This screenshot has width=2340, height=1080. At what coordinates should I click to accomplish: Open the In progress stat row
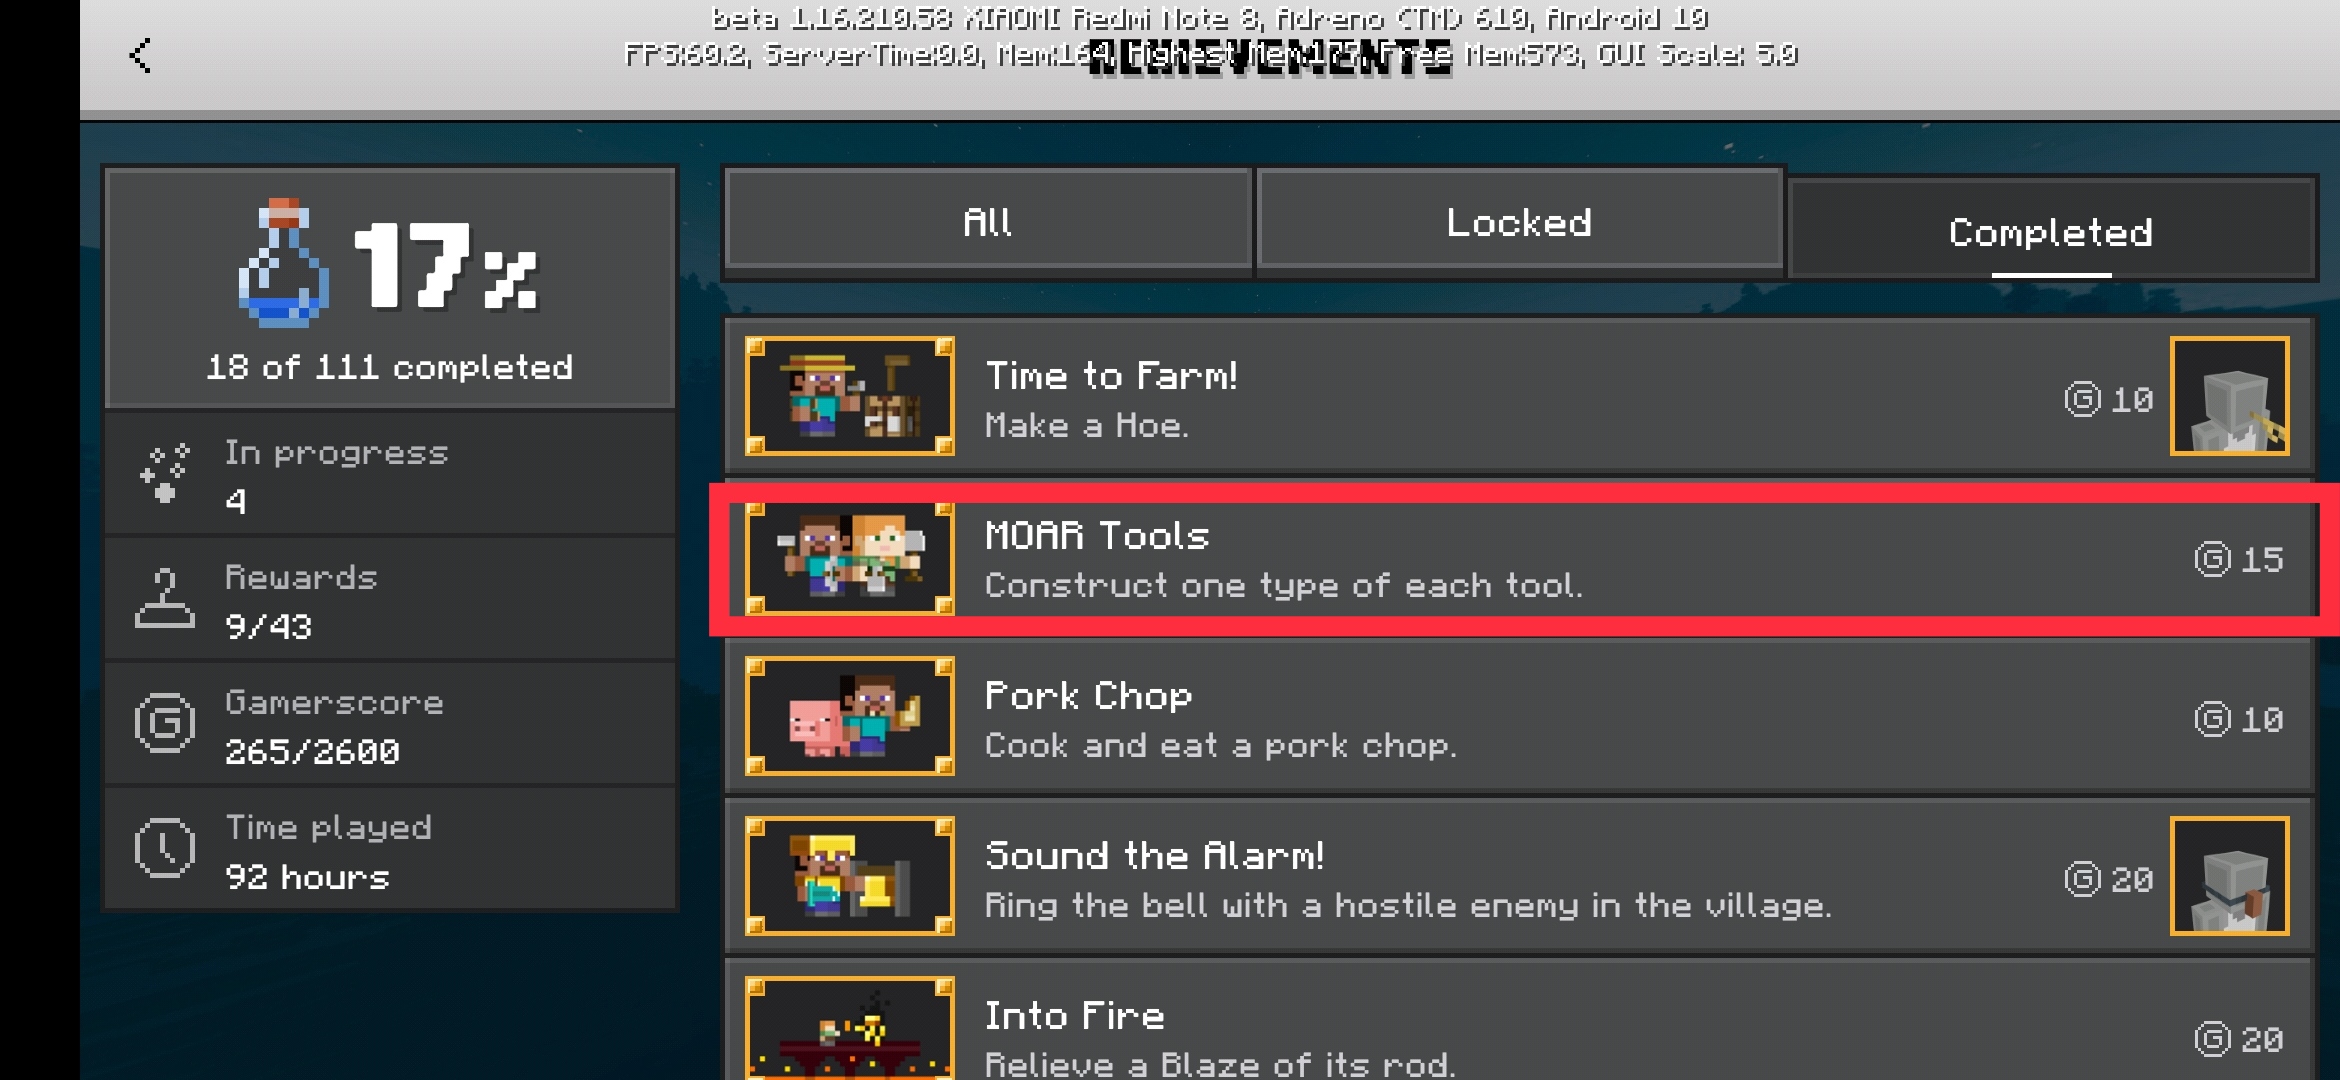390,474
